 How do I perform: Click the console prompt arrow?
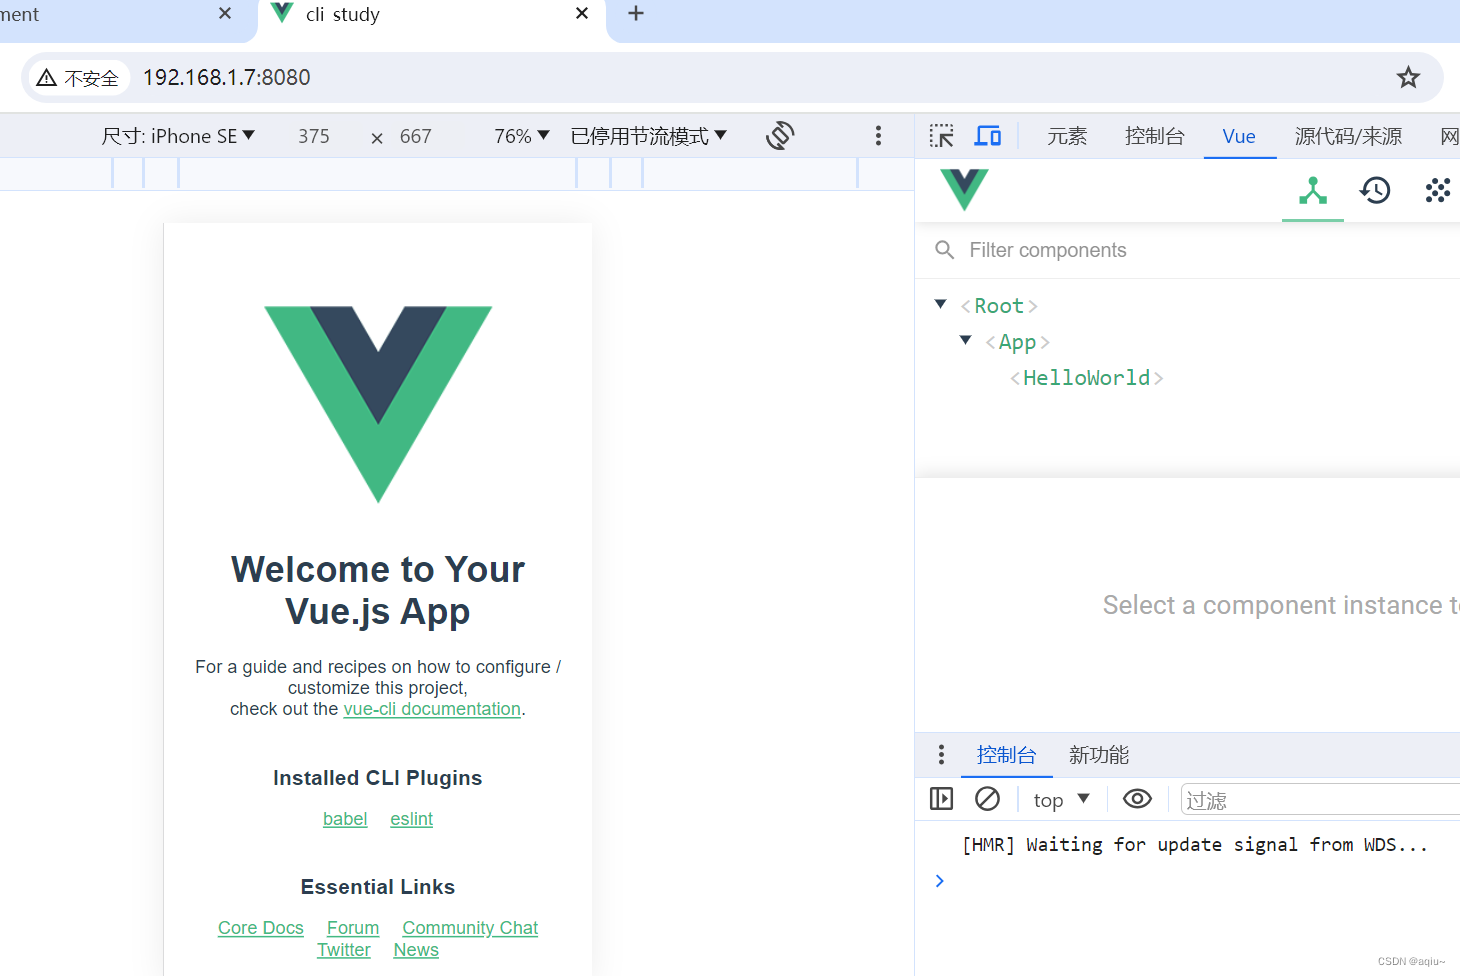click(939, 881)
